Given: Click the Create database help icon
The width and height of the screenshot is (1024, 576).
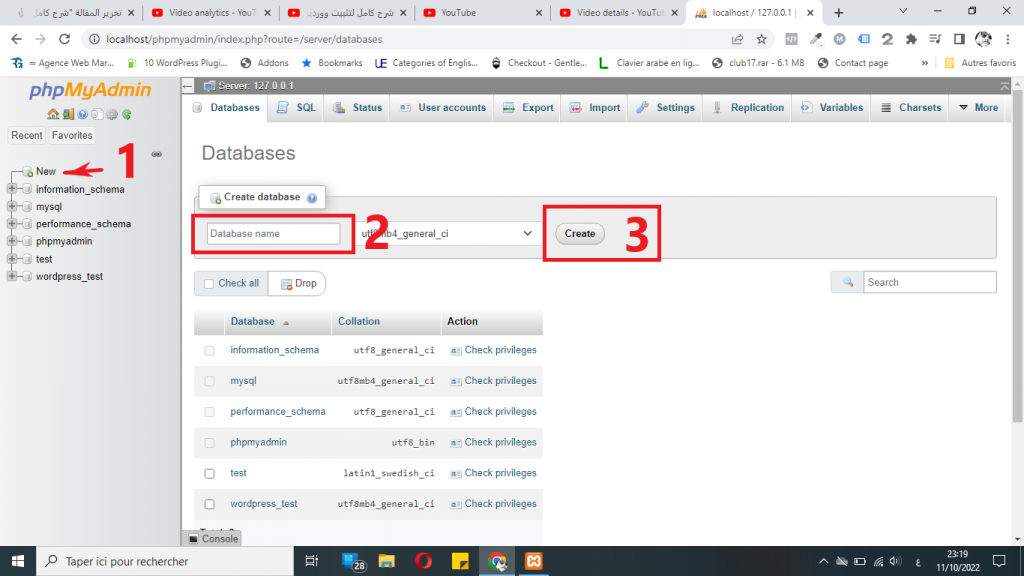Looking at the screenshot, I should (312, 198).
